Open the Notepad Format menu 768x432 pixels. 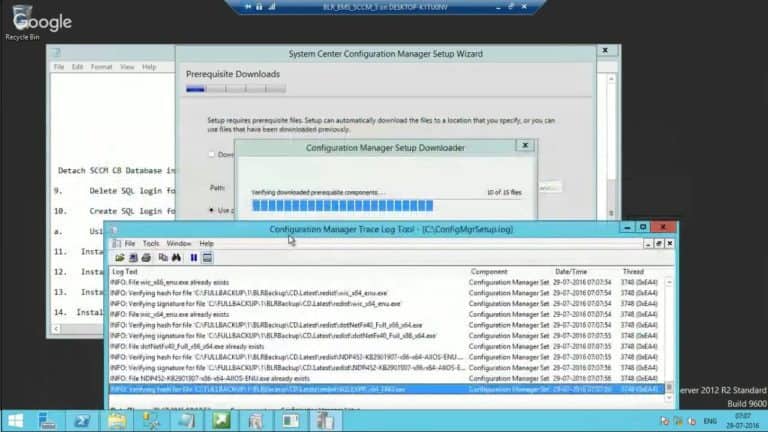pyautogui.click(x=101, y=67)
